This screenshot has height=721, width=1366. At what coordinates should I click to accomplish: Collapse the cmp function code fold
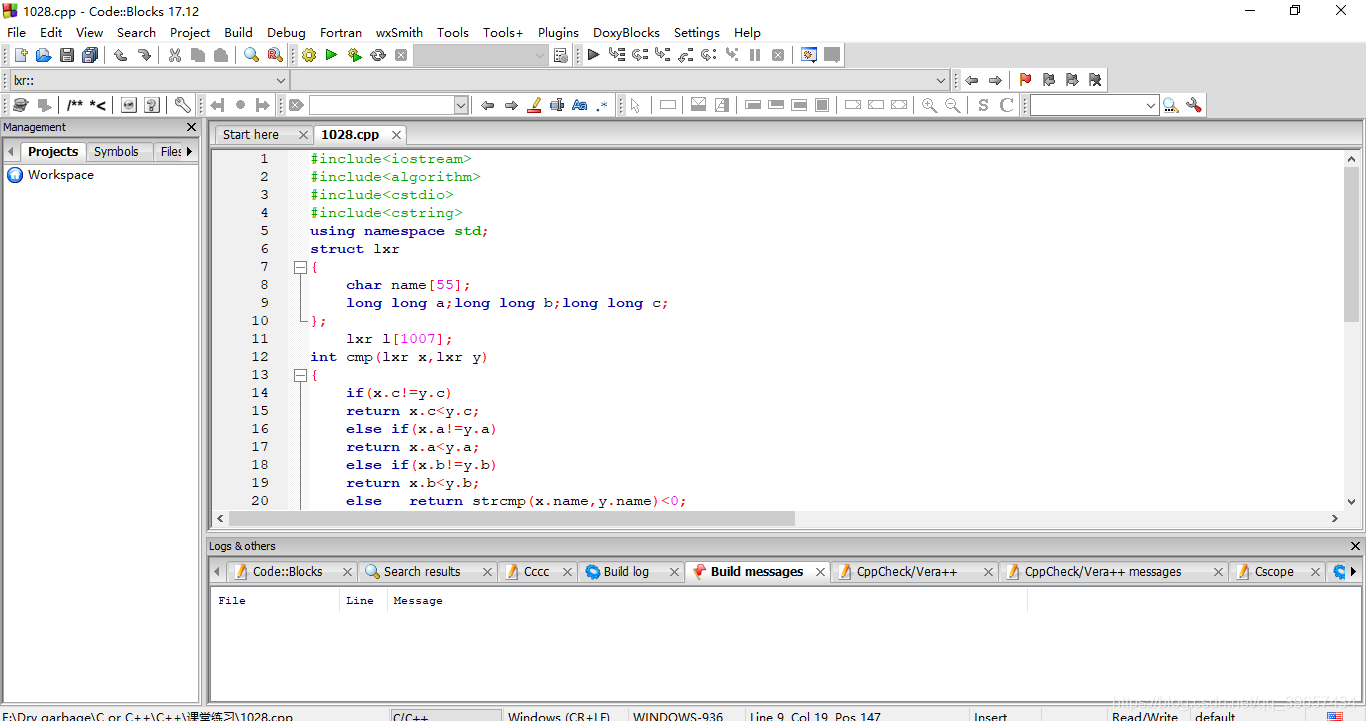[299, 375]
